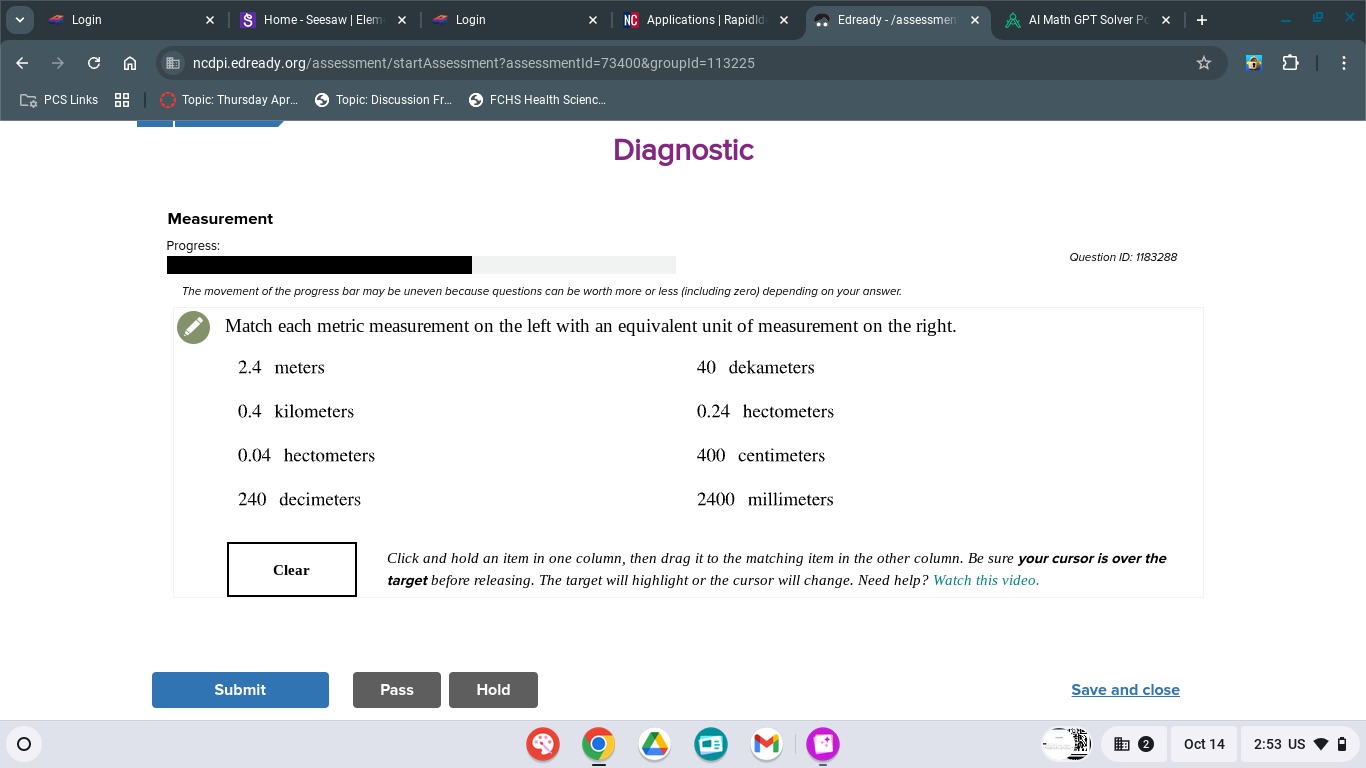Click the QR code tray icon
The width and height of the screenshot is (1366, 768).
pyautogui.click(x=1067, y=744)
